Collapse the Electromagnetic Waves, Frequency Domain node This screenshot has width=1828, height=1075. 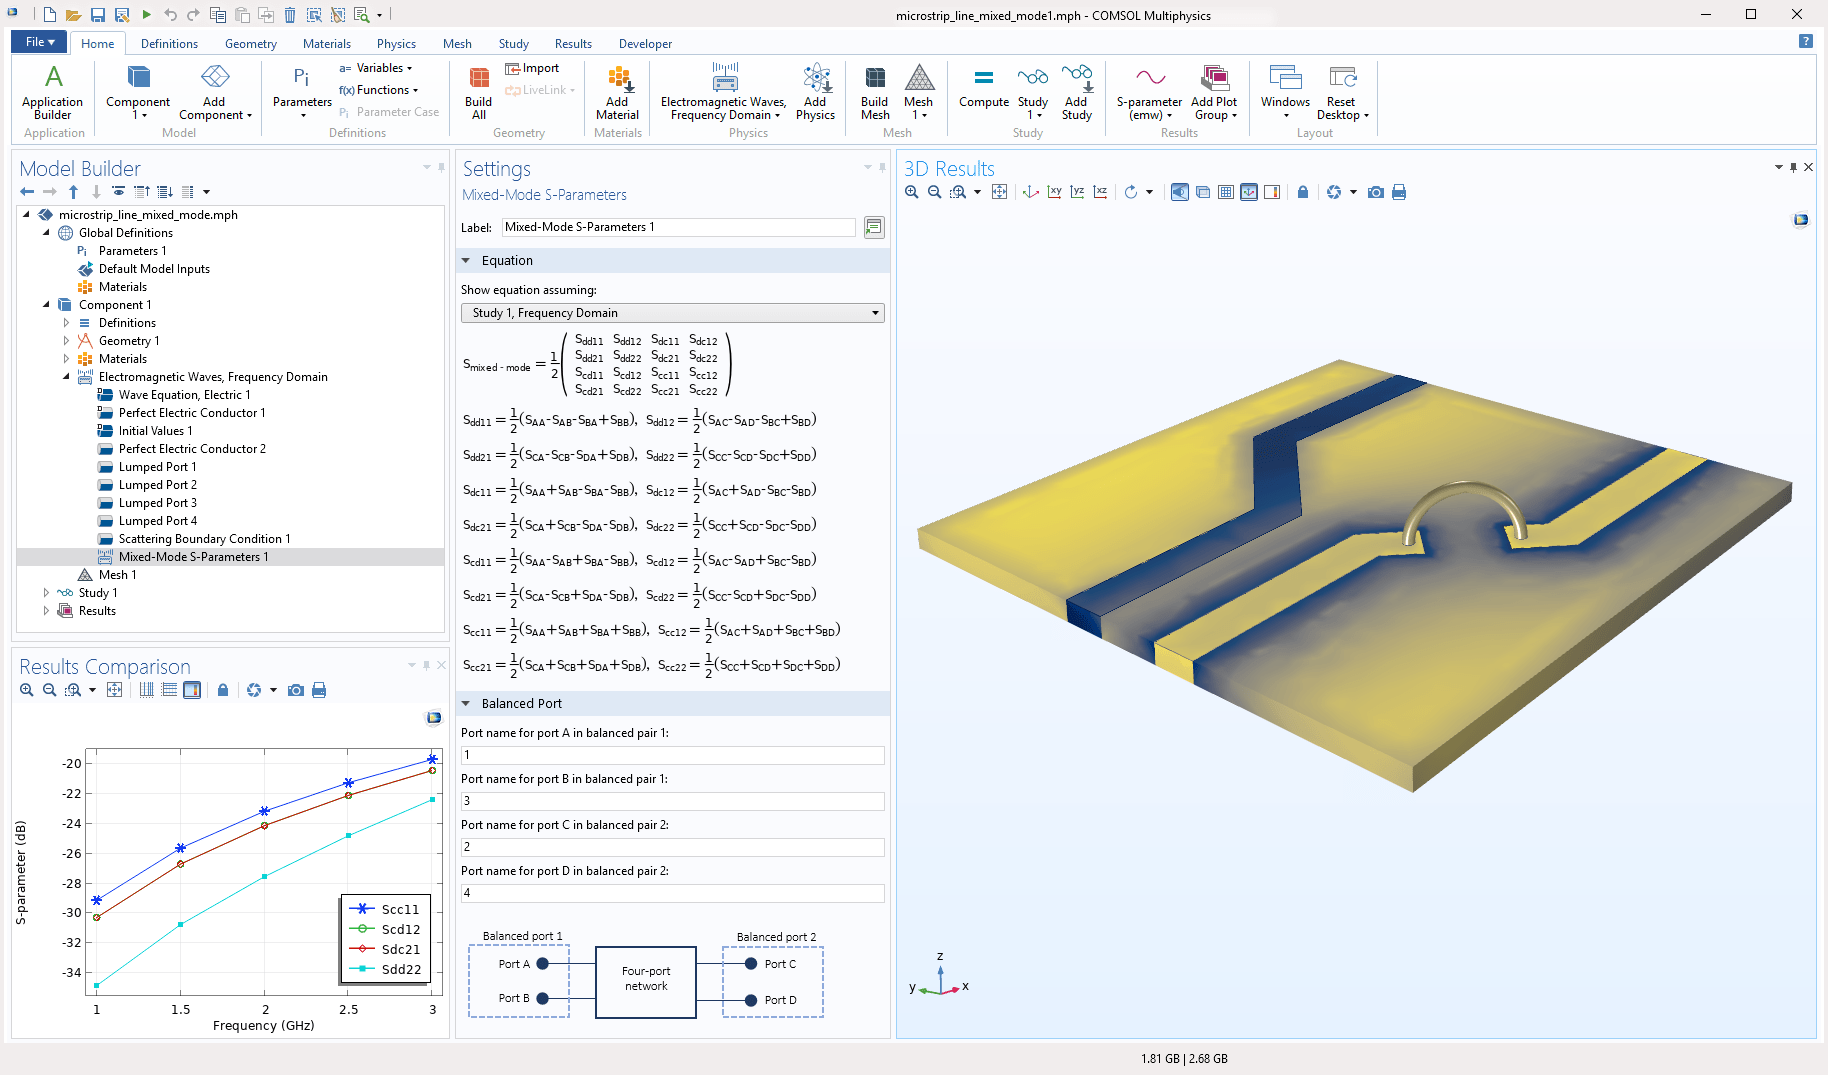coord(66,377)
